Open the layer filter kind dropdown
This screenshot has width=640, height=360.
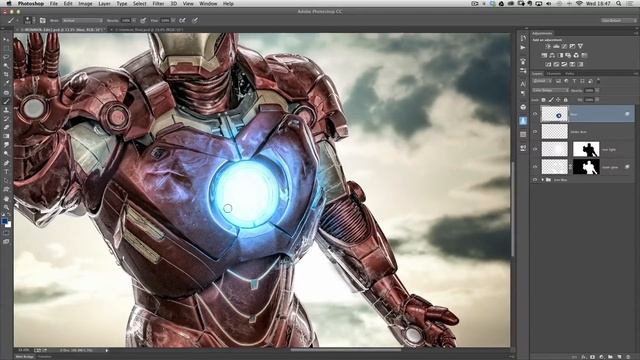point(542,81)
